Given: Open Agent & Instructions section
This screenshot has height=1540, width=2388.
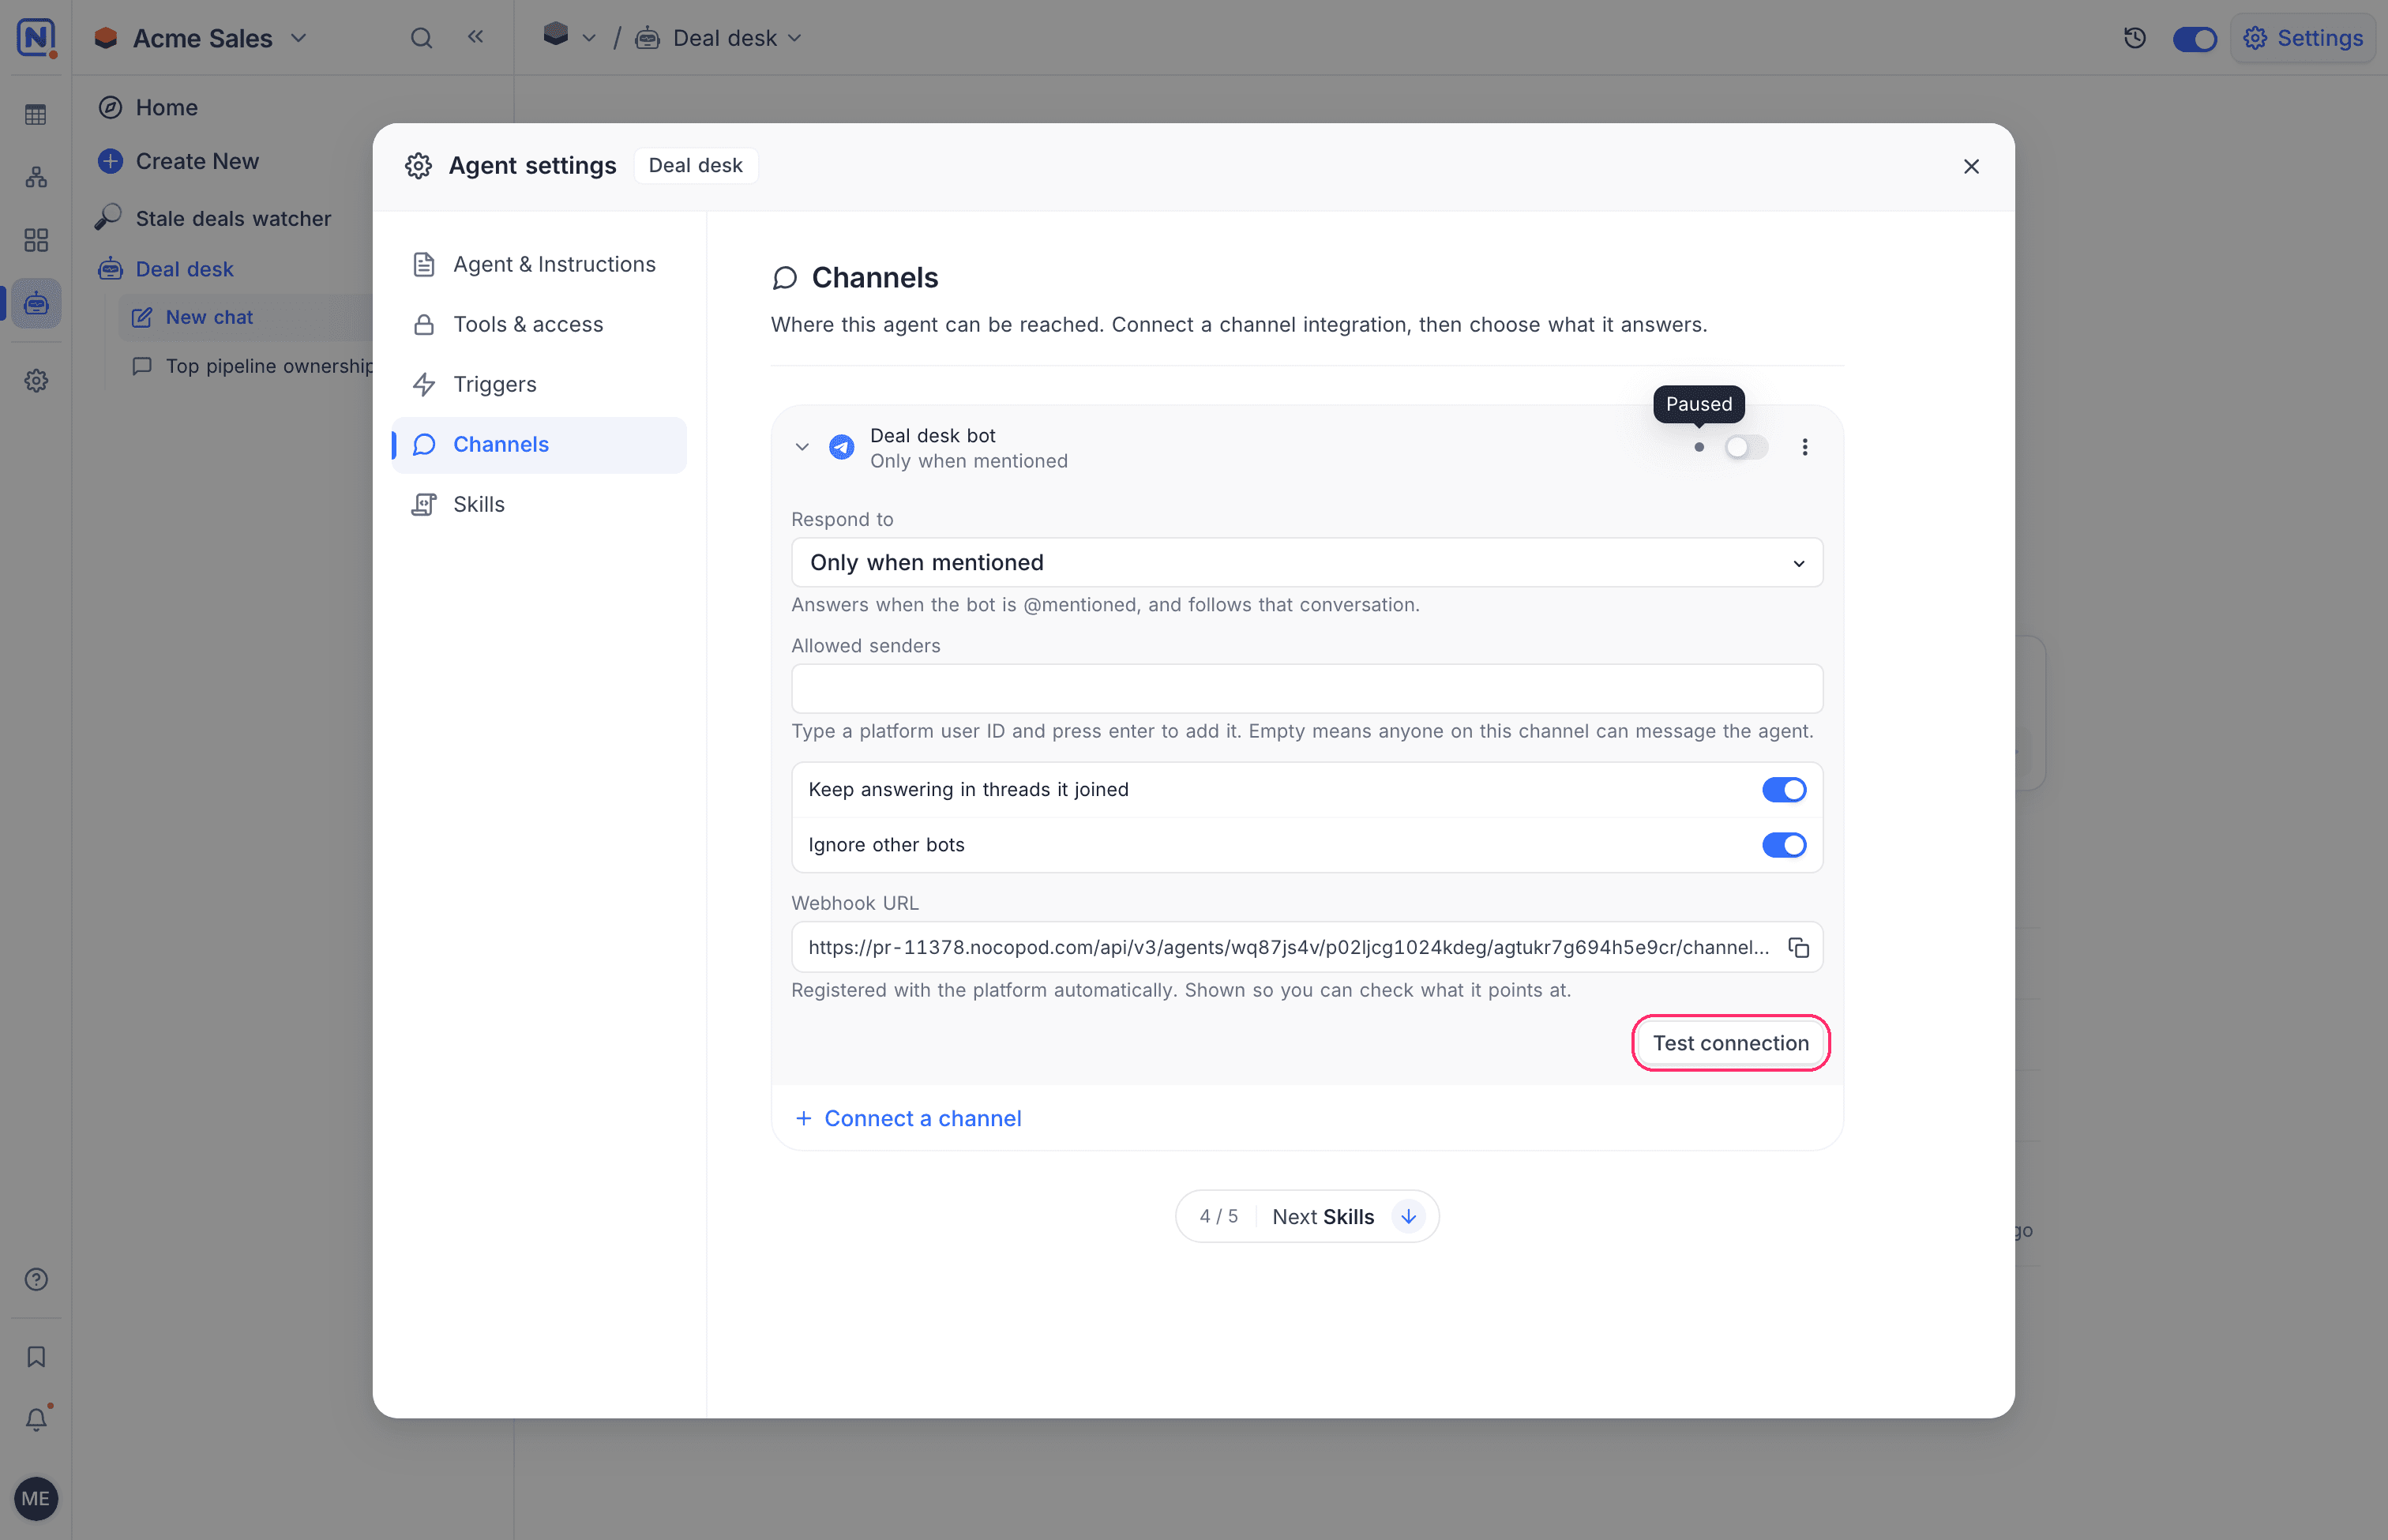Looking at the screenshot, I should pyautogui.click(x=539, y=264).
